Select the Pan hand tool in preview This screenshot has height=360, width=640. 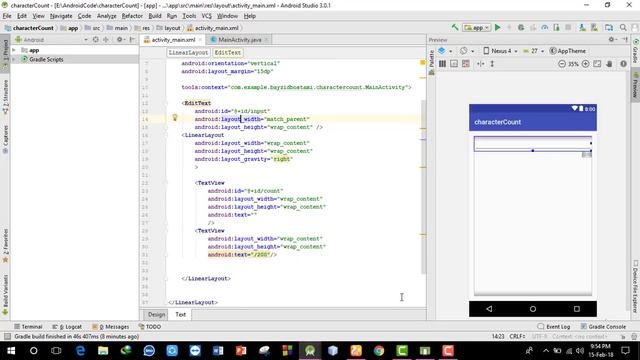point(609,64)
